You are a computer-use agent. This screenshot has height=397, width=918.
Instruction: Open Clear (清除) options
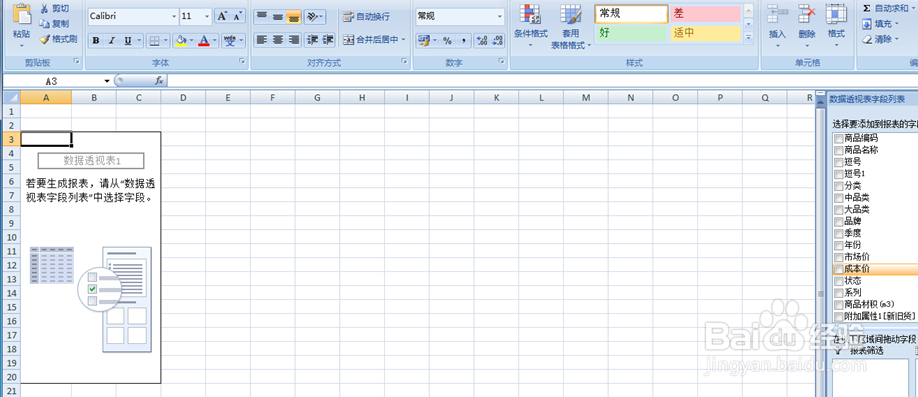tap(881, 39)
